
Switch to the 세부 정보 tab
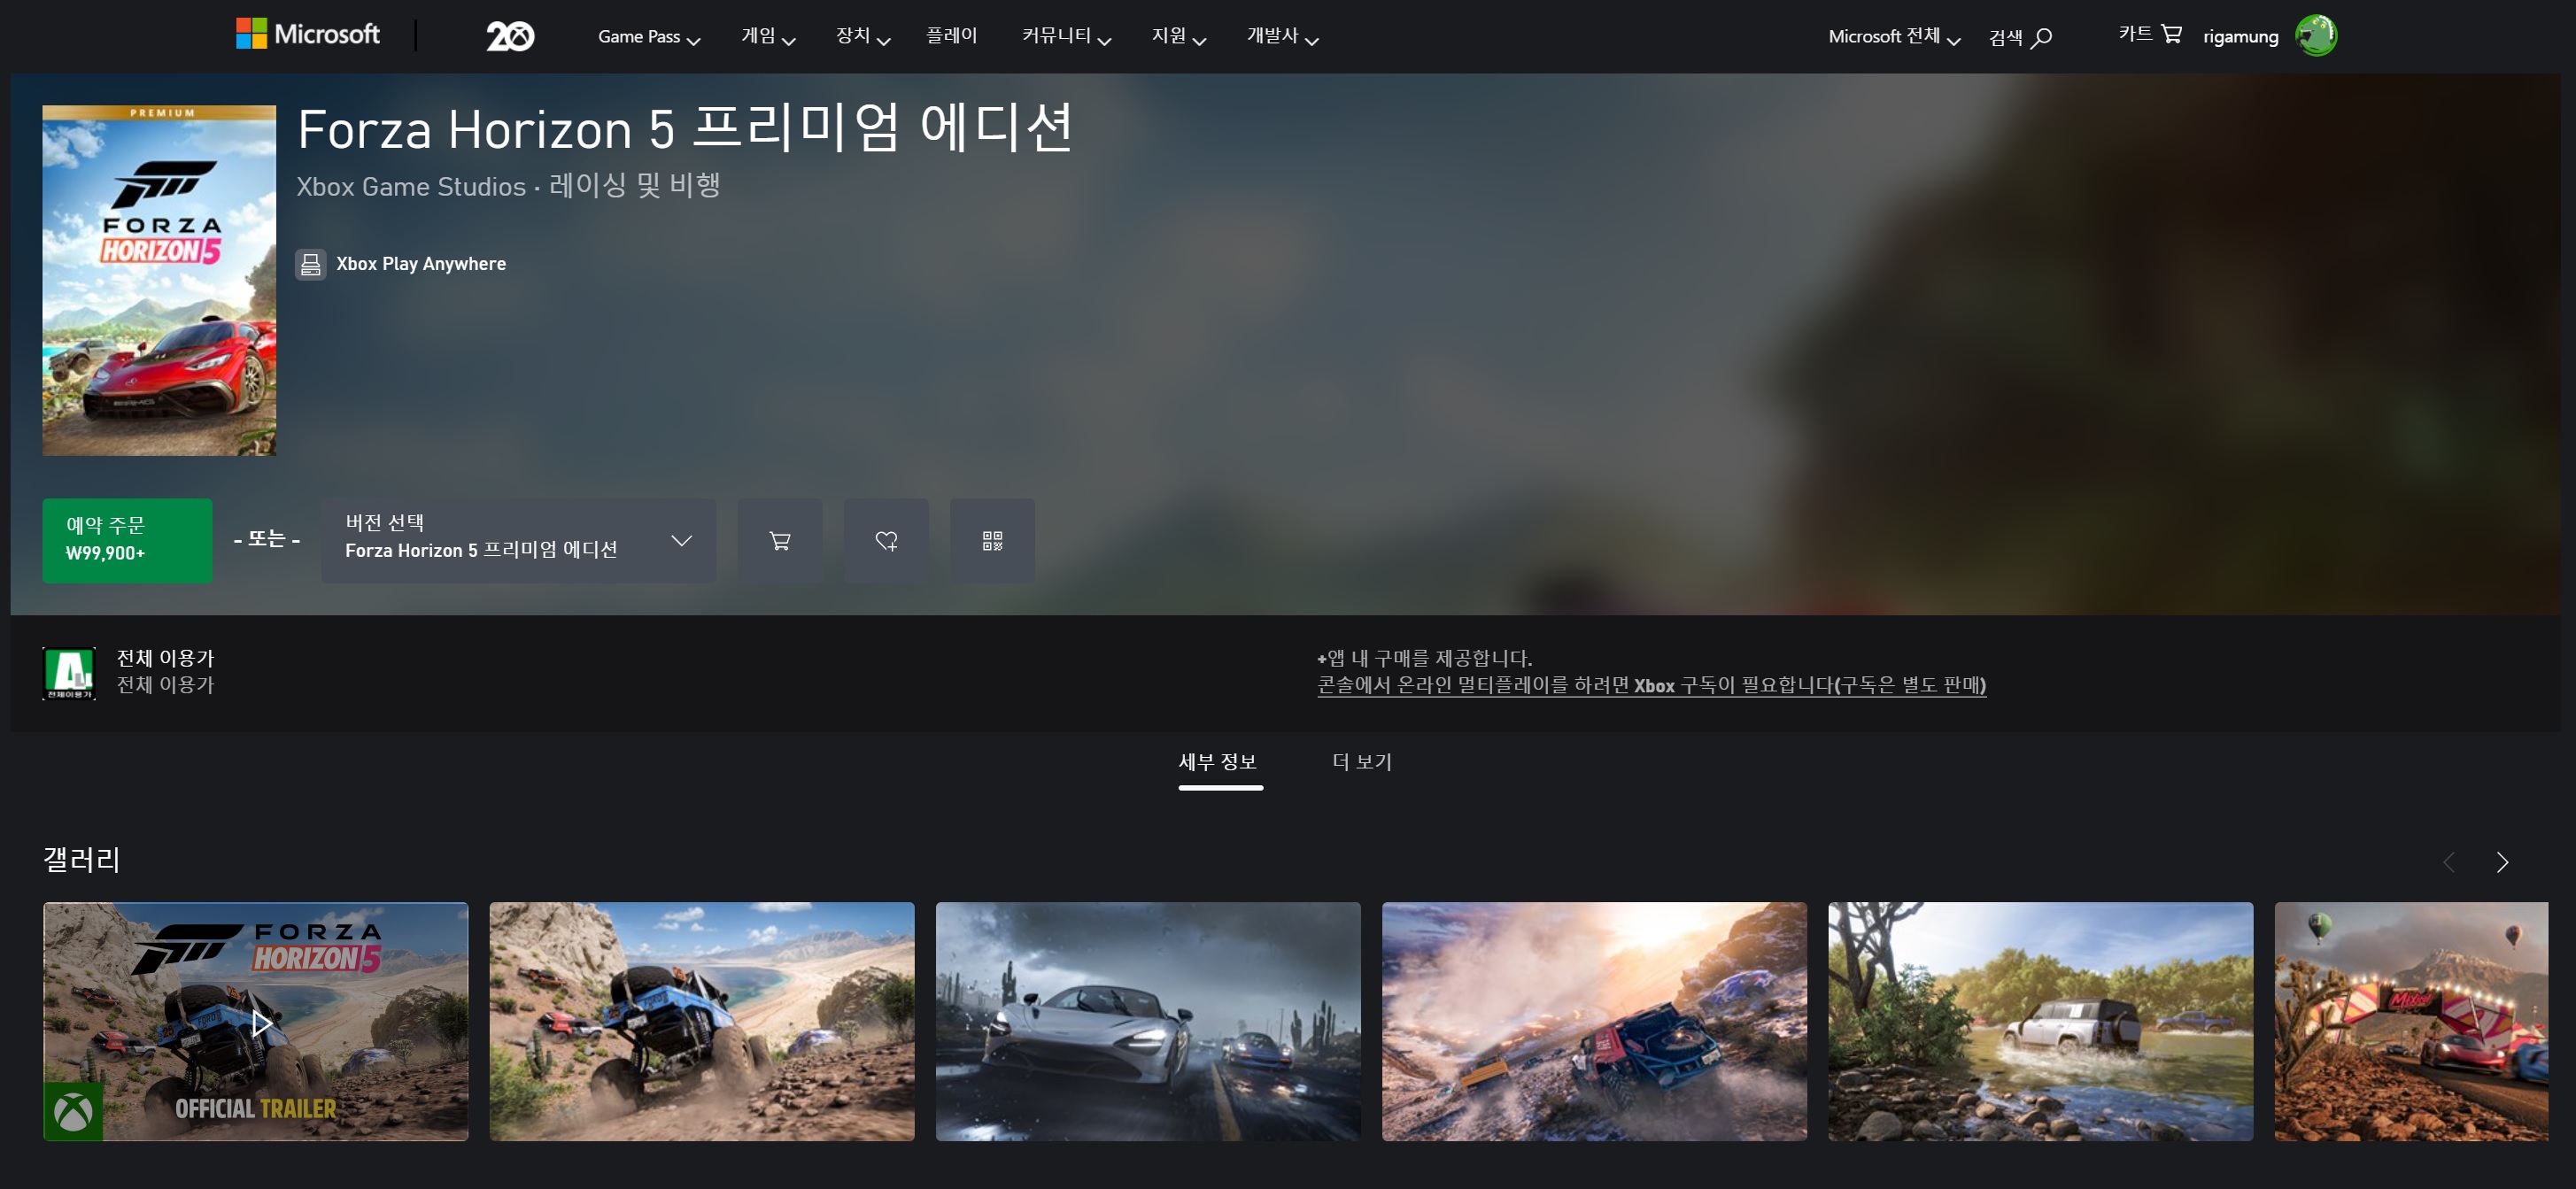click(x=1219, y=763)
